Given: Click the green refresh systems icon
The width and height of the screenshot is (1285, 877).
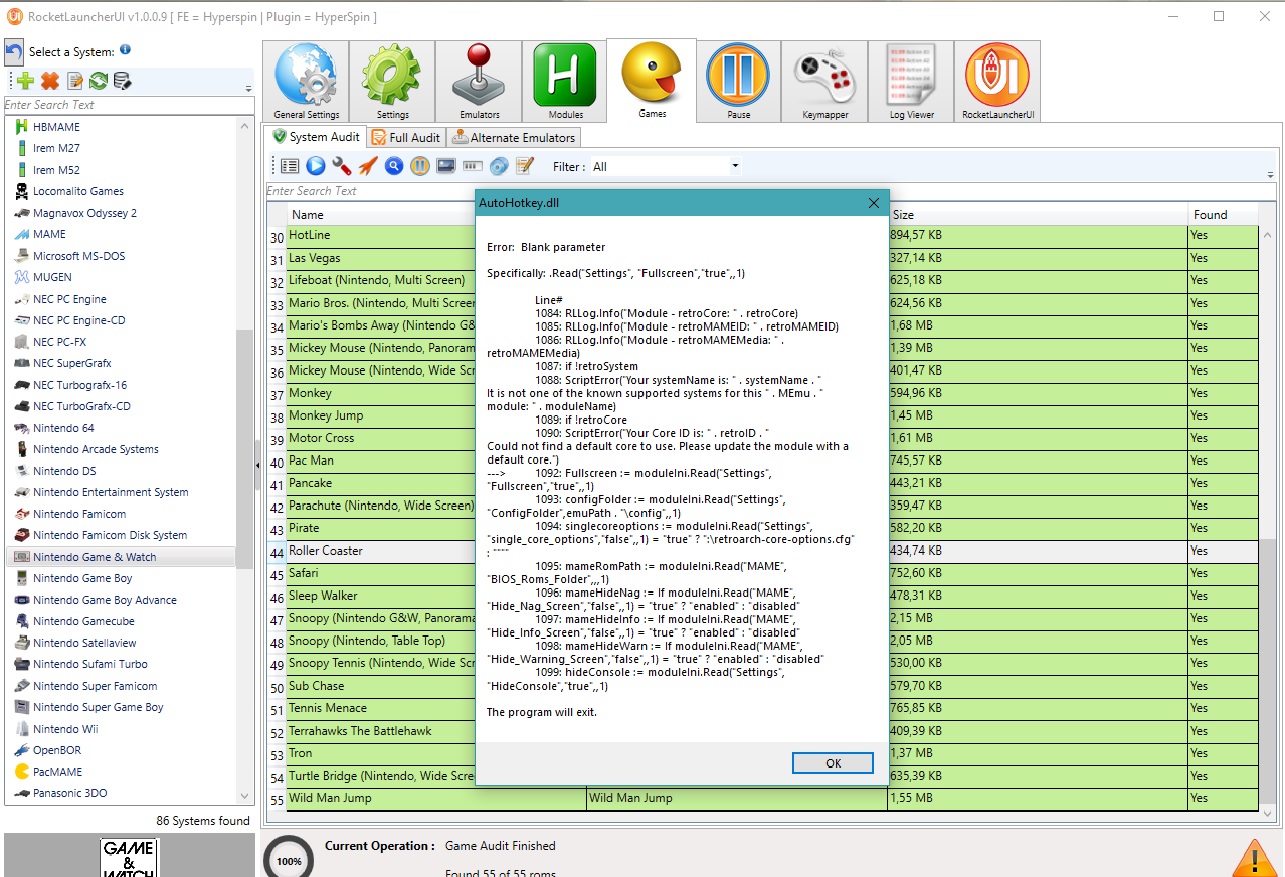Looking at the screenshot, I should tap(98, 81).
